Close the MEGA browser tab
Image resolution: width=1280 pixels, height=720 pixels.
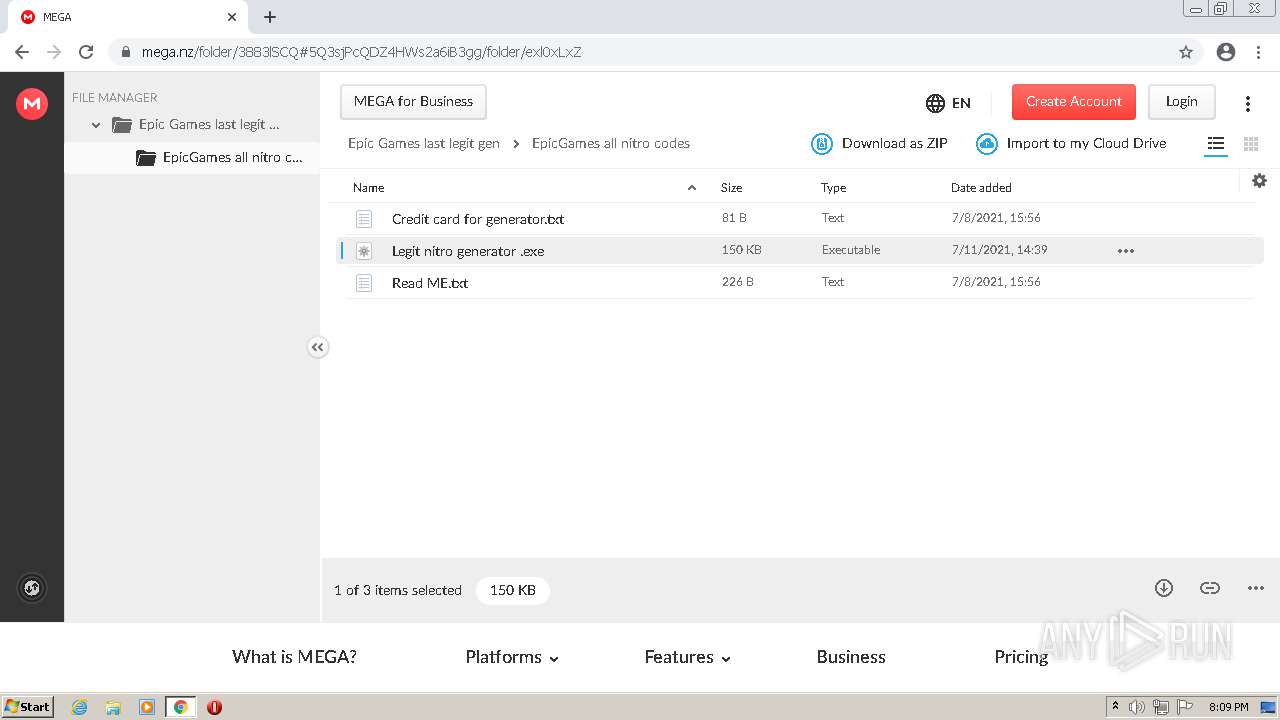[232, 17]
